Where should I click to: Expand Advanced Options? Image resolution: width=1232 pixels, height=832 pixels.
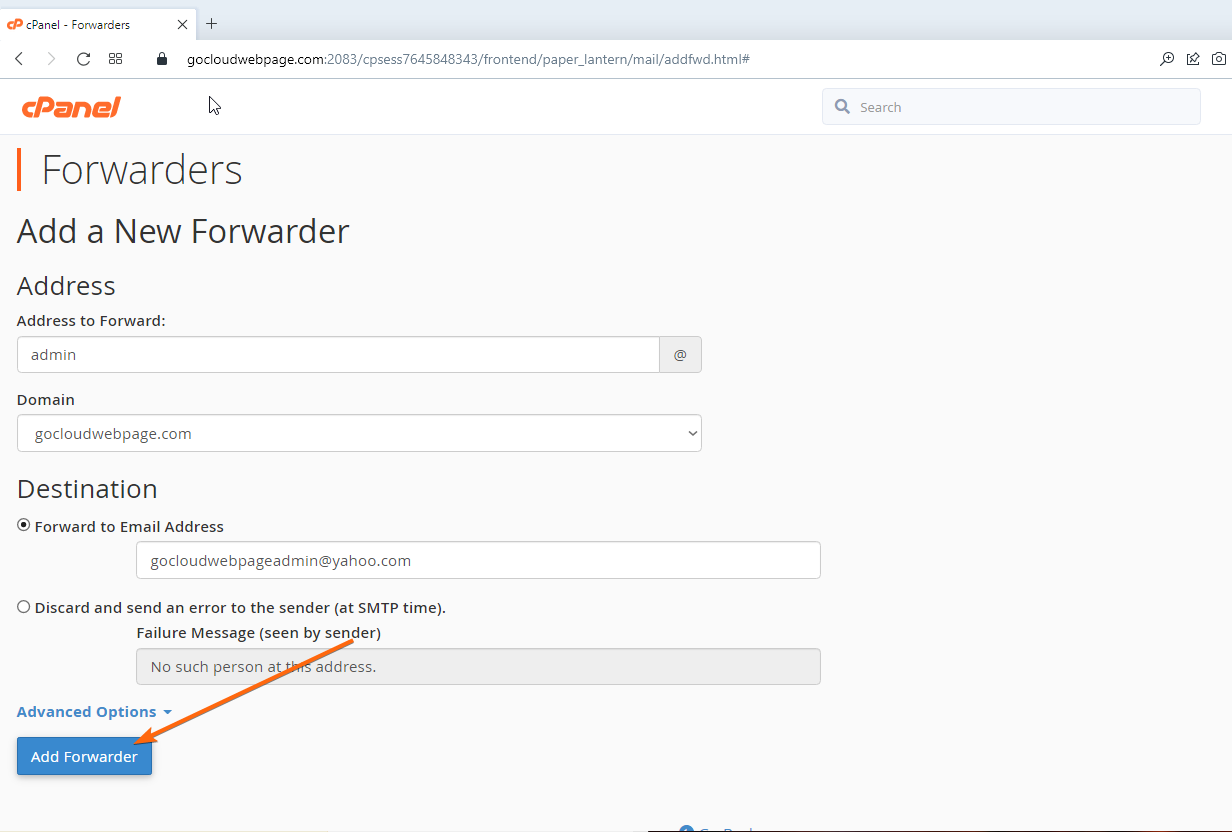[x=94, y=712]
